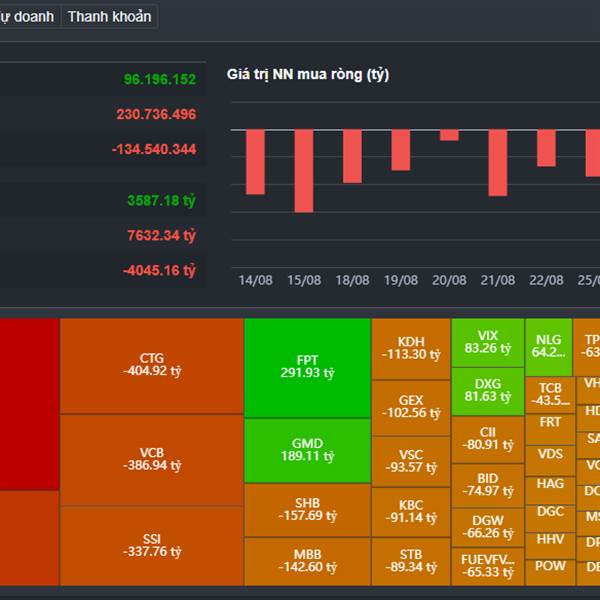Select the green NLG treemap cell
Viewport: 600px width, 600px height.
549,347
